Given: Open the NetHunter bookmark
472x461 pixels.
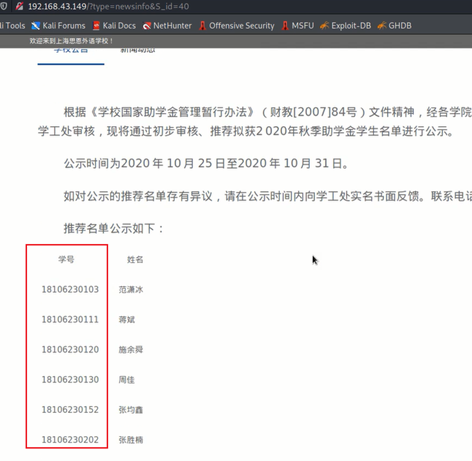Looking at the screenshot, I should pyautogui.click(x=167, y=26).
